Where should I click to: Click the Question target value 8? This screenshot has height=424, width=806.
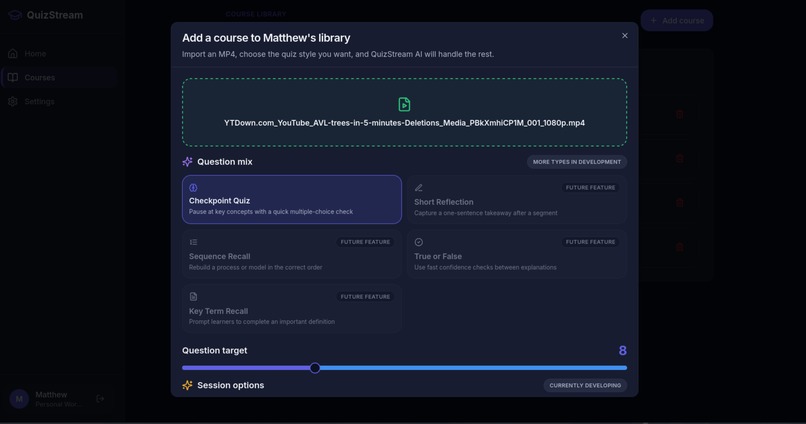click(x=622, y=351)
